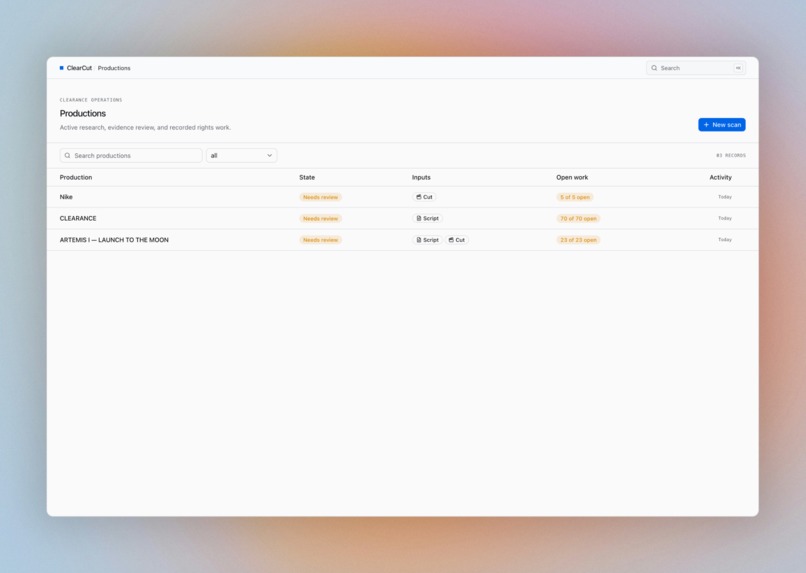This screenshot has width=806, height=573.
Task: Click Needs review badge in Nike row
Action: (320, 197)
